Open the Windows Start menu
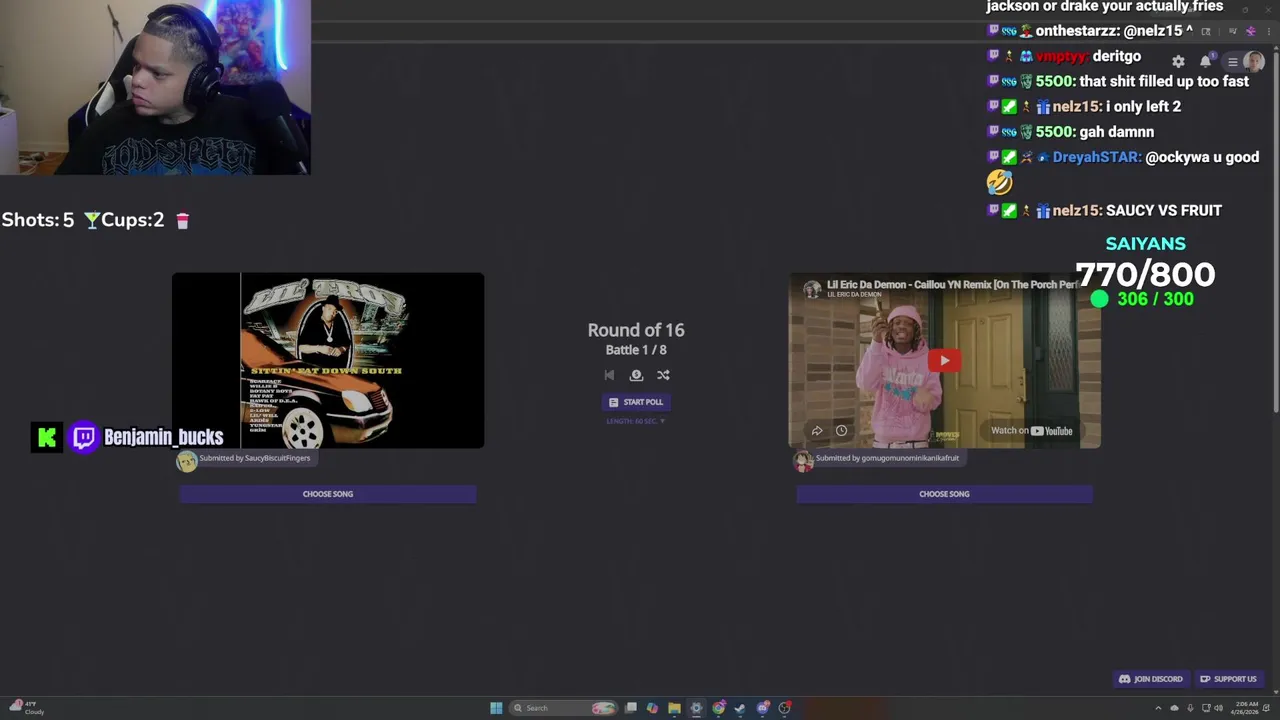The image size is (1280, 720). (x=496, y=708)
